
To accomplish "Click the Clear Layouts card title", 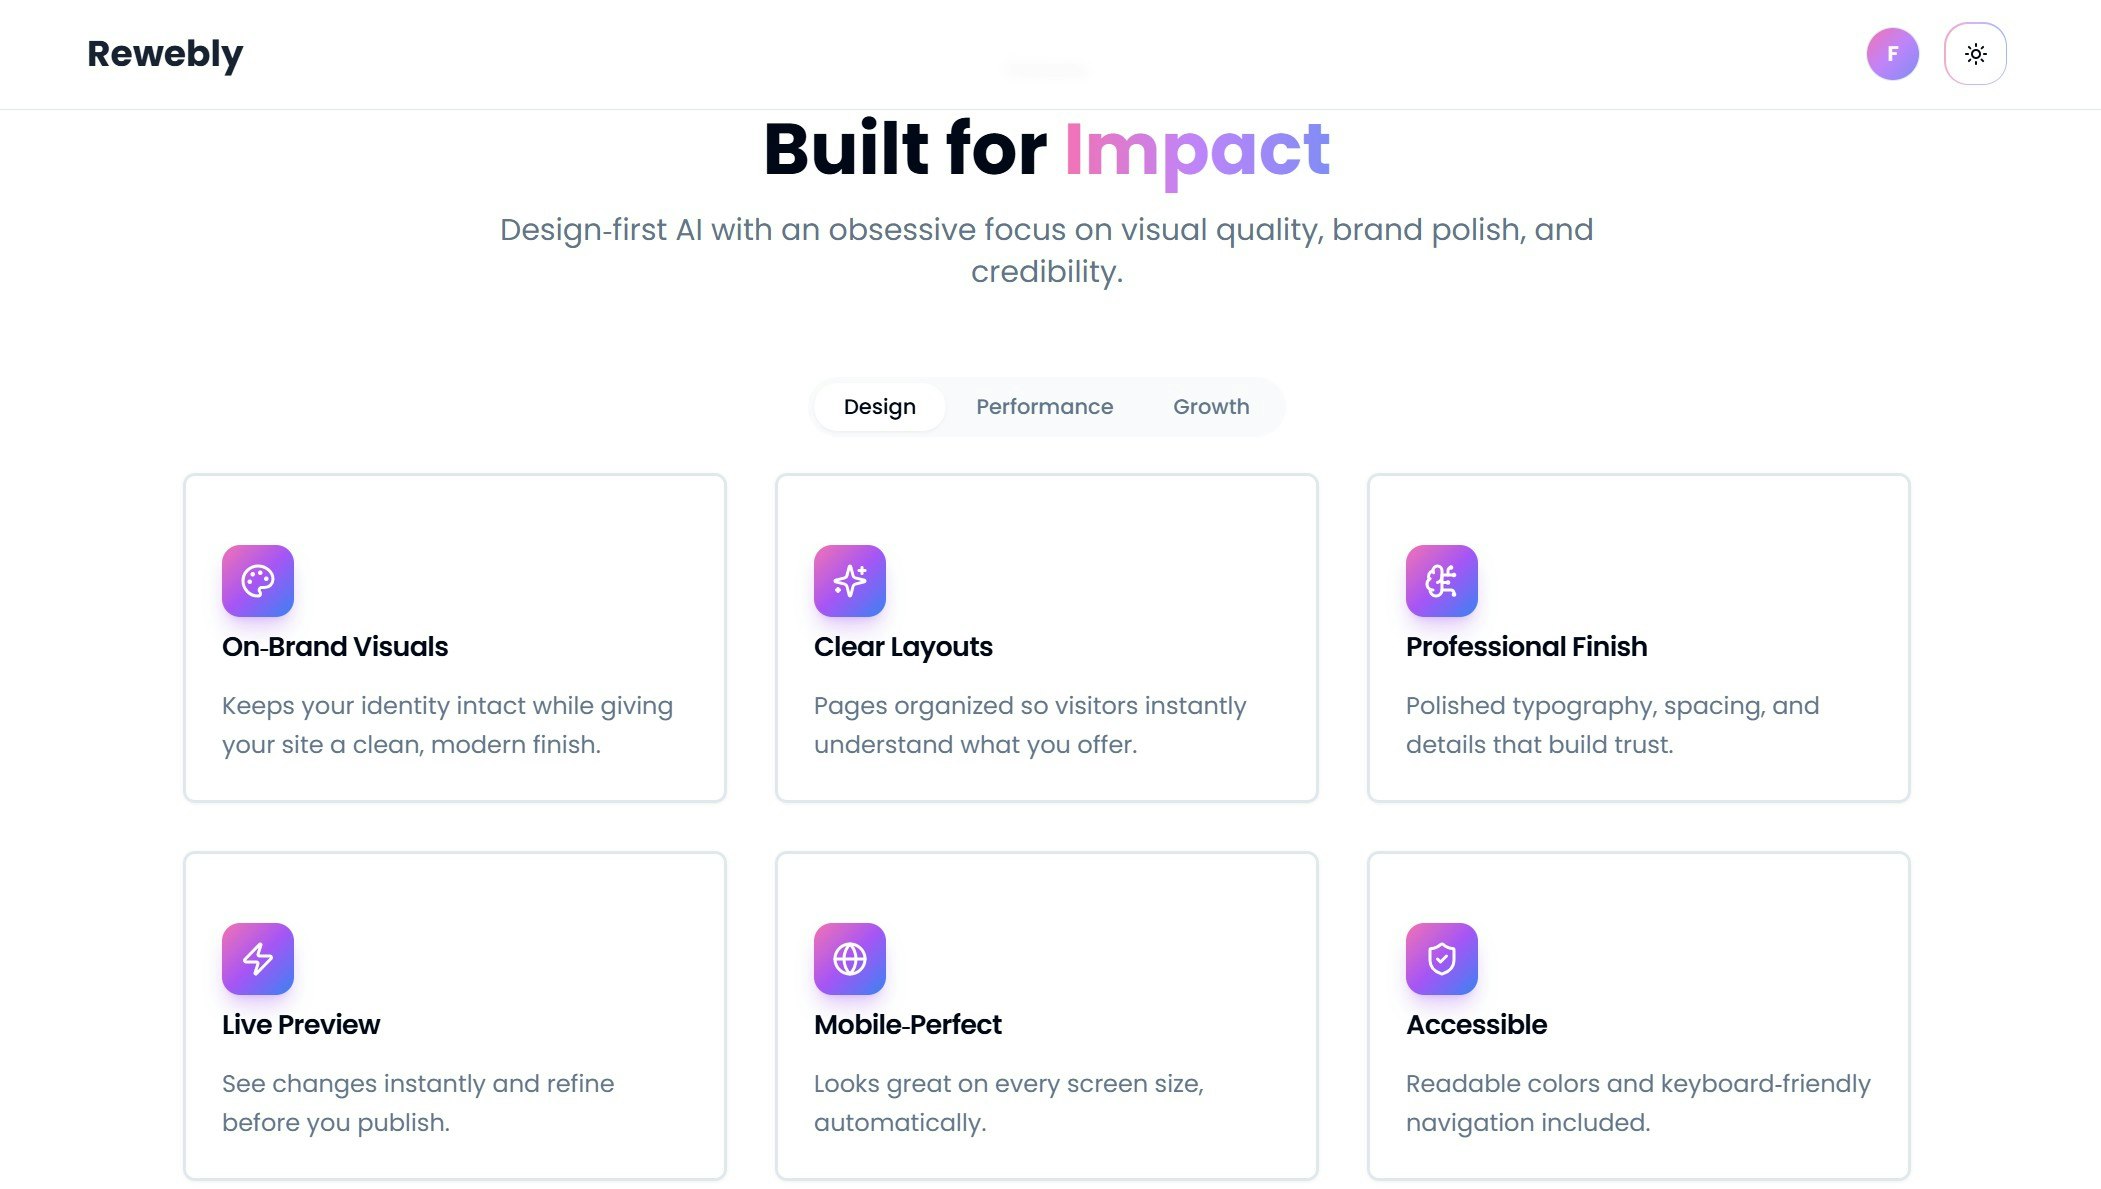I will tap(903, 647).
